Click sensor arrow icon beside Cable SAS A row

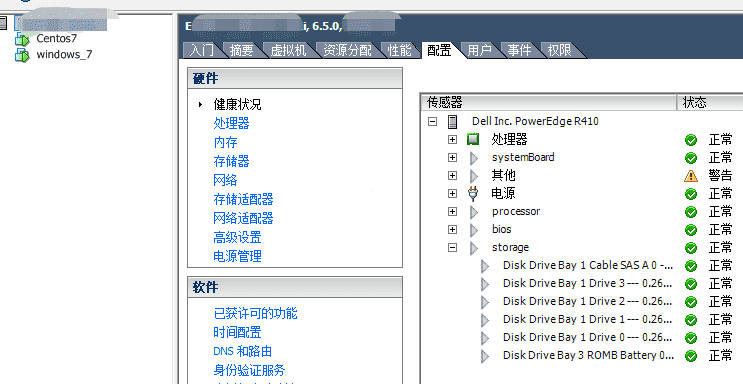[x=485, y=266]
